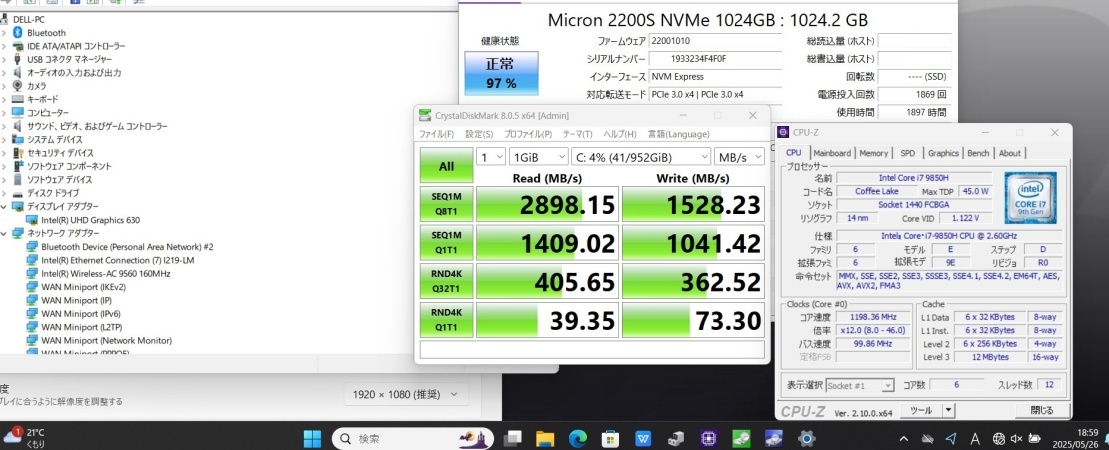
Task: Run the RND4K Q32T1 test
Action: 446,282
